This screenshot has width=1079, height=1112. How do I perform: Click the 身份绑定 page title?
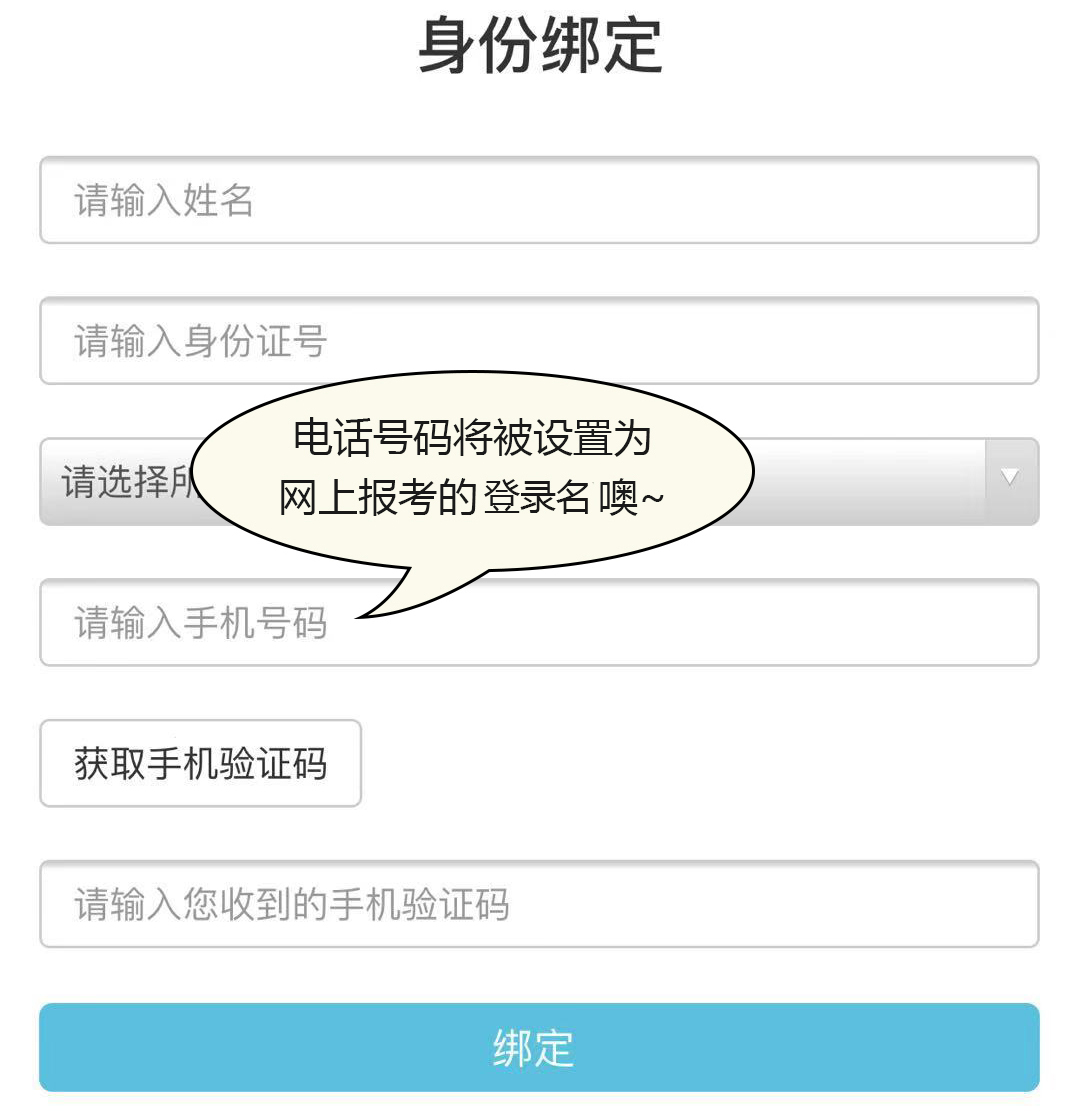(539, 47)
